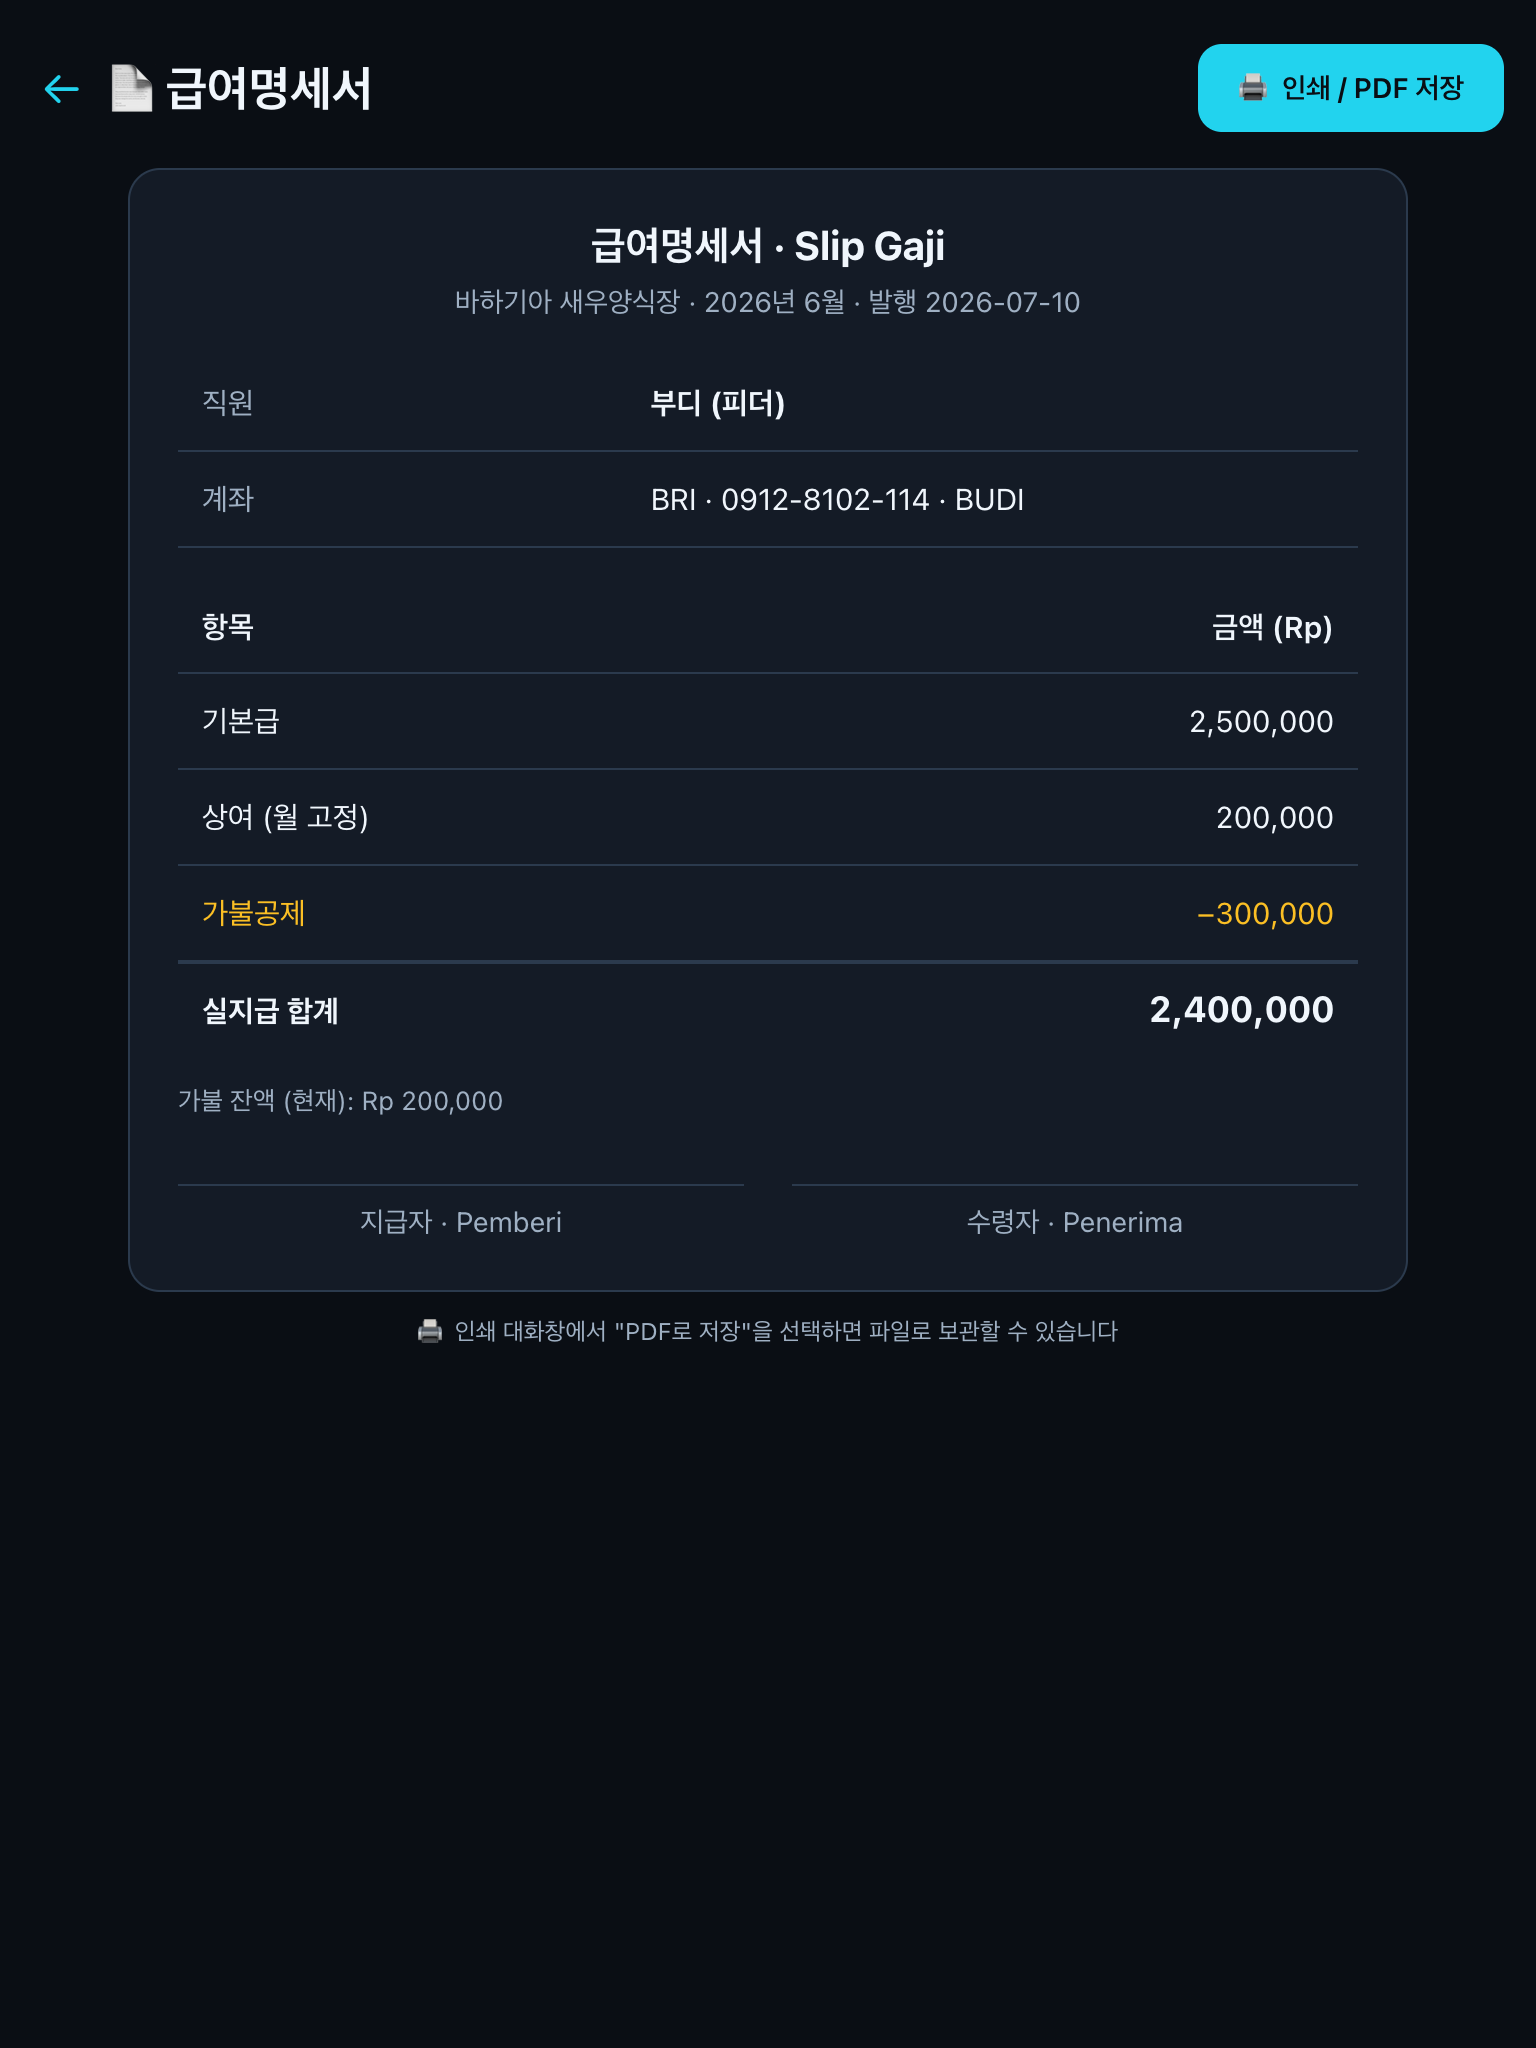Click the 기본급 row amount 2,500,000
The height and width of the screenshot is (2048, 1536).
[1260, 722]
